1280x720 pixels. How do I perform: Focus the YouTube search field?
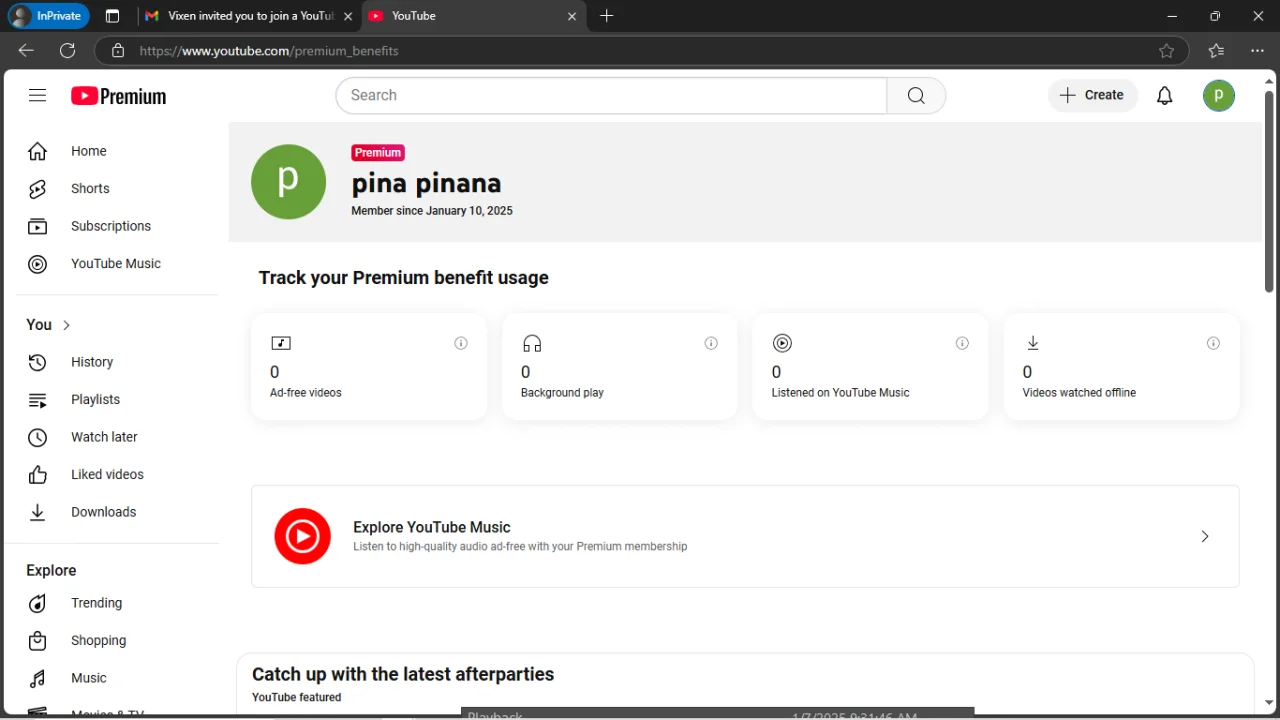click(x=611, y=95)
